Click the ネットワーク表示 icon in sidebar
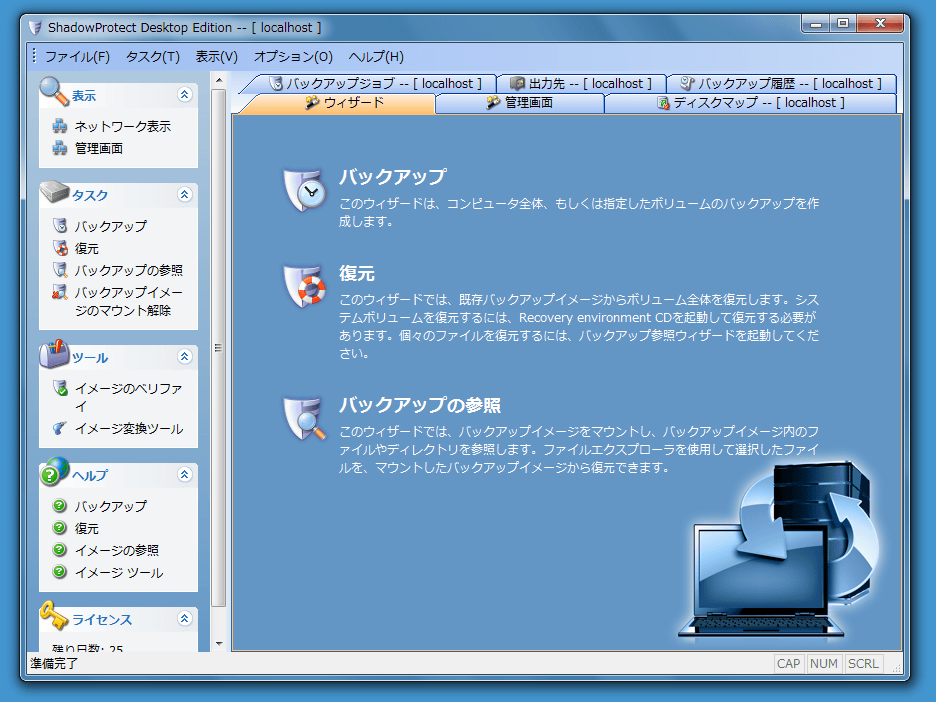Viewport: 936px width, 702px height. pyautogui.click(x=60, y=126)
